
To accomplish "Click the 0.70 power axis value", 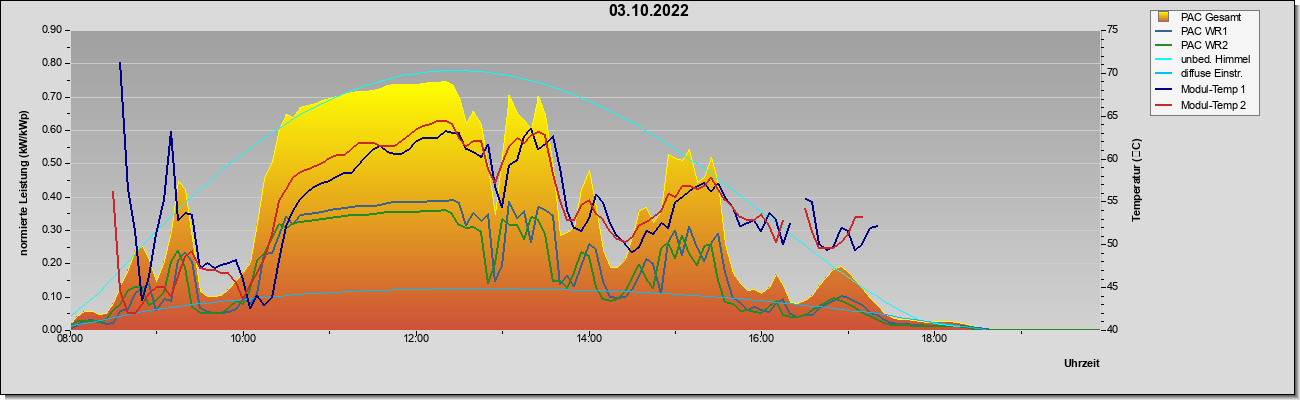I will pyautogui.click(x=52, y=96).
